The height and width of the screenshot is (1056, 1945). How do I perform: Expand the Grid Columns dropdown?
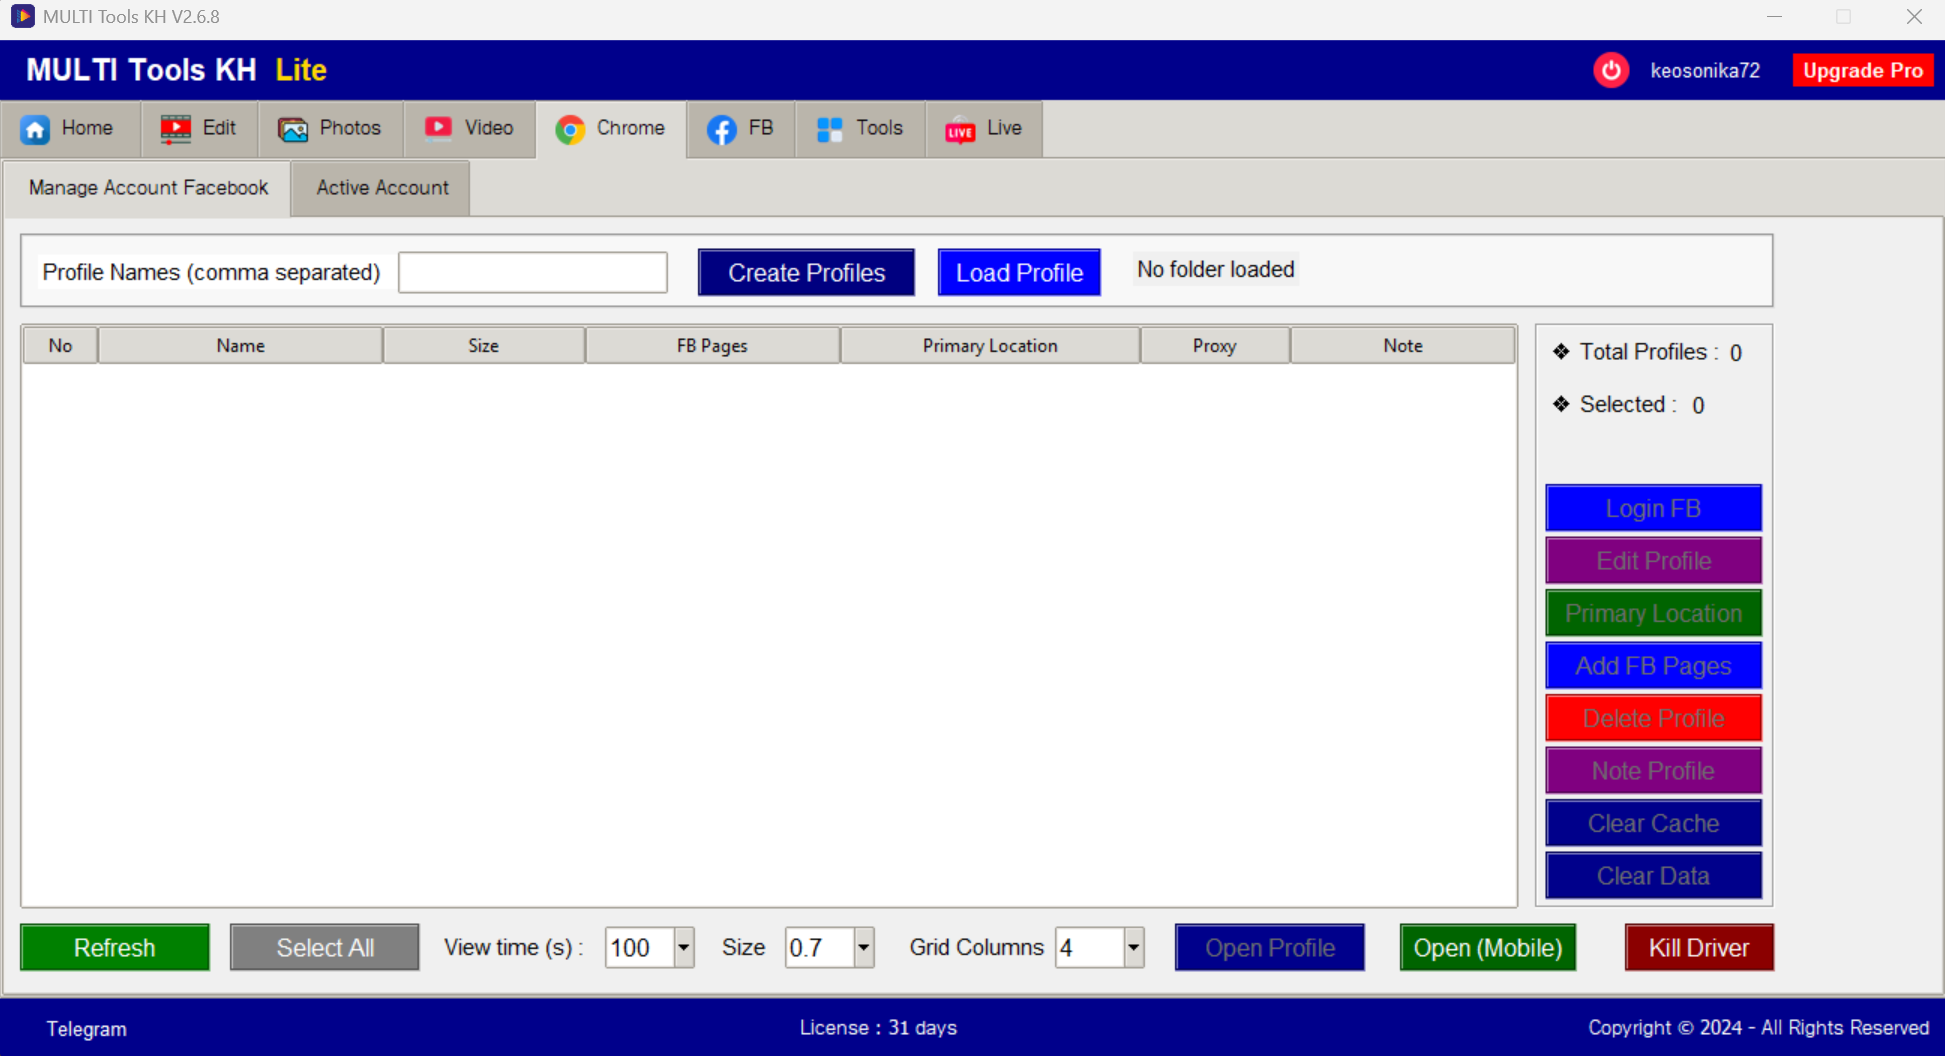click(x=1131, y=947)
